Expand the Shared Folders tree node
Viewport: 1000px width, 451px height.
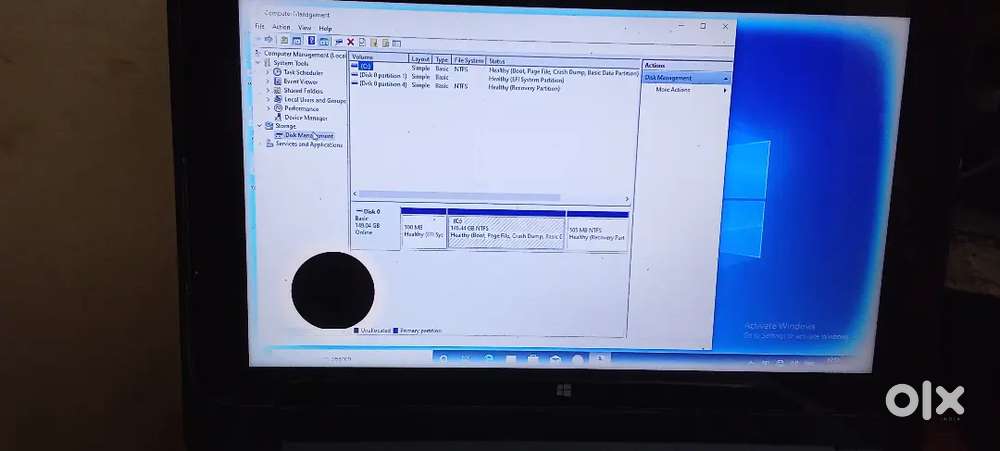tap(268, 90)
